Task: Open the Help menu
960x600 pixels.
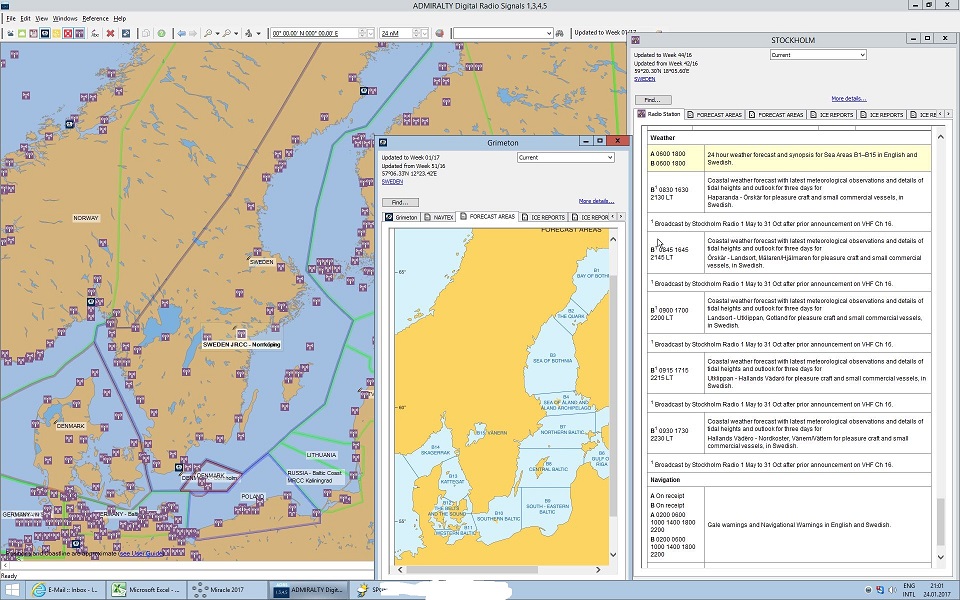Action: (x=120, y=18)
